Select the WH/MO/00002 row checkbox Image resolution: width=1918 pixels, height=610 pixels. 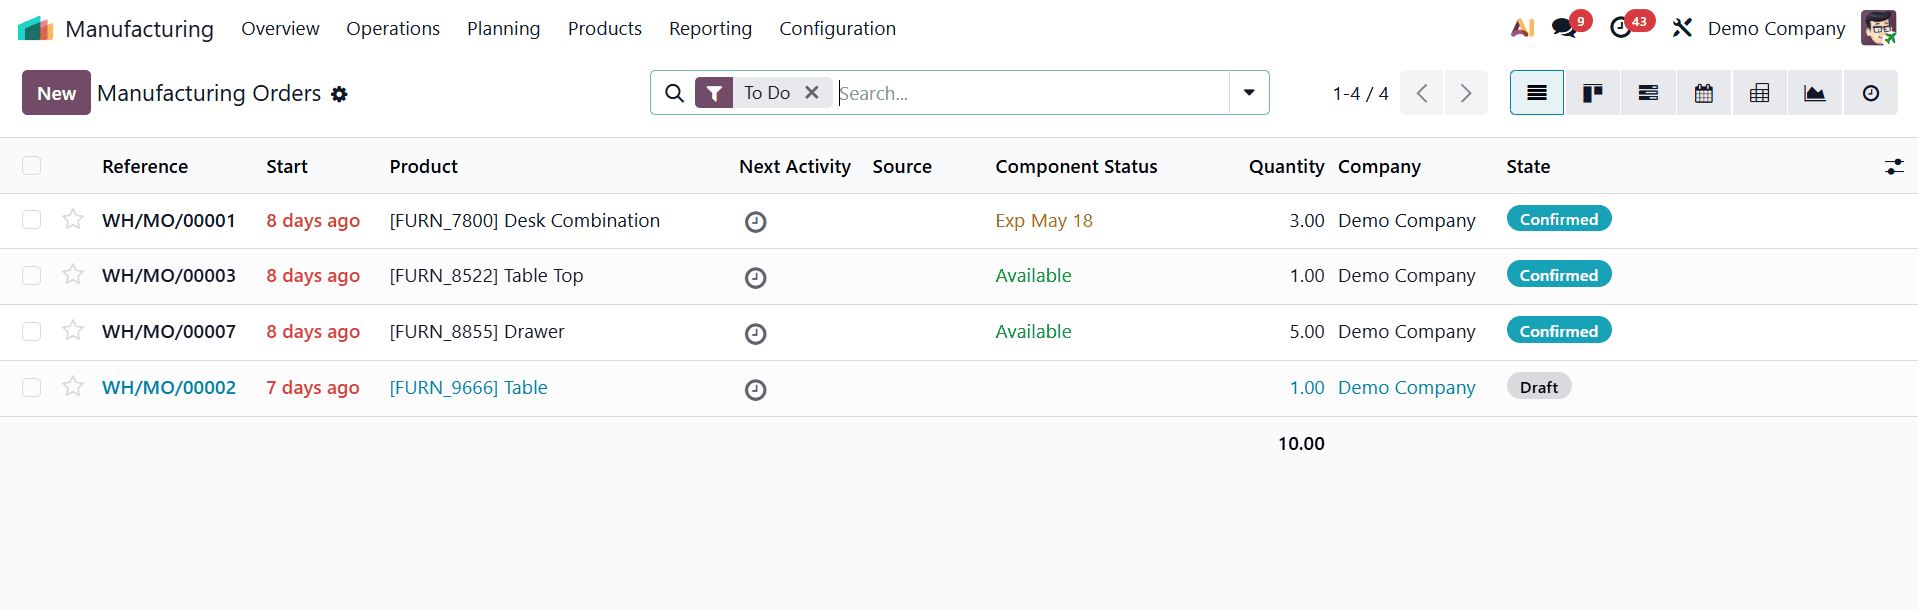[x=32, y=387]
